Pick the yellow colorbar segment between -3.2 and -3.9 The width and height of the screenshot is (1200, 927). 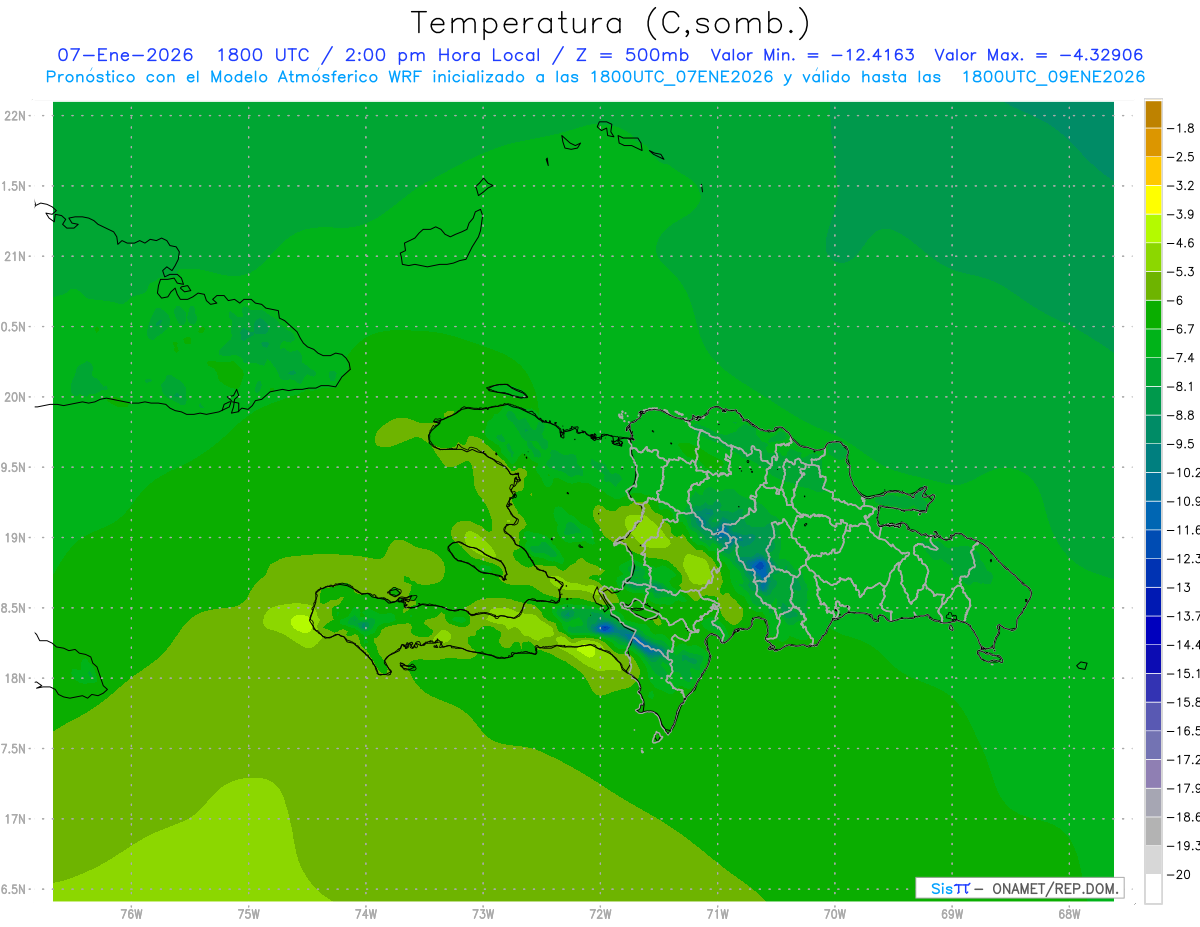coord(1153,200)
